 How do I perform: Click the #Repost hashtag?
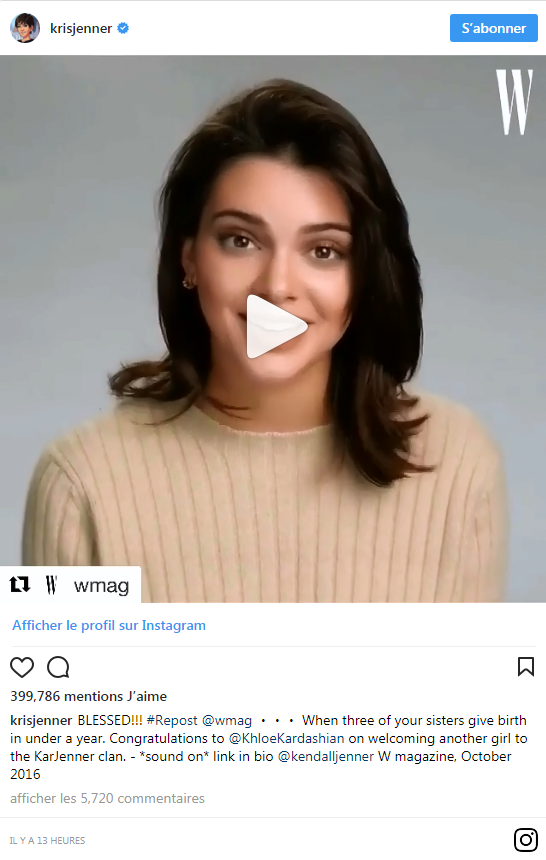[172, 720]
